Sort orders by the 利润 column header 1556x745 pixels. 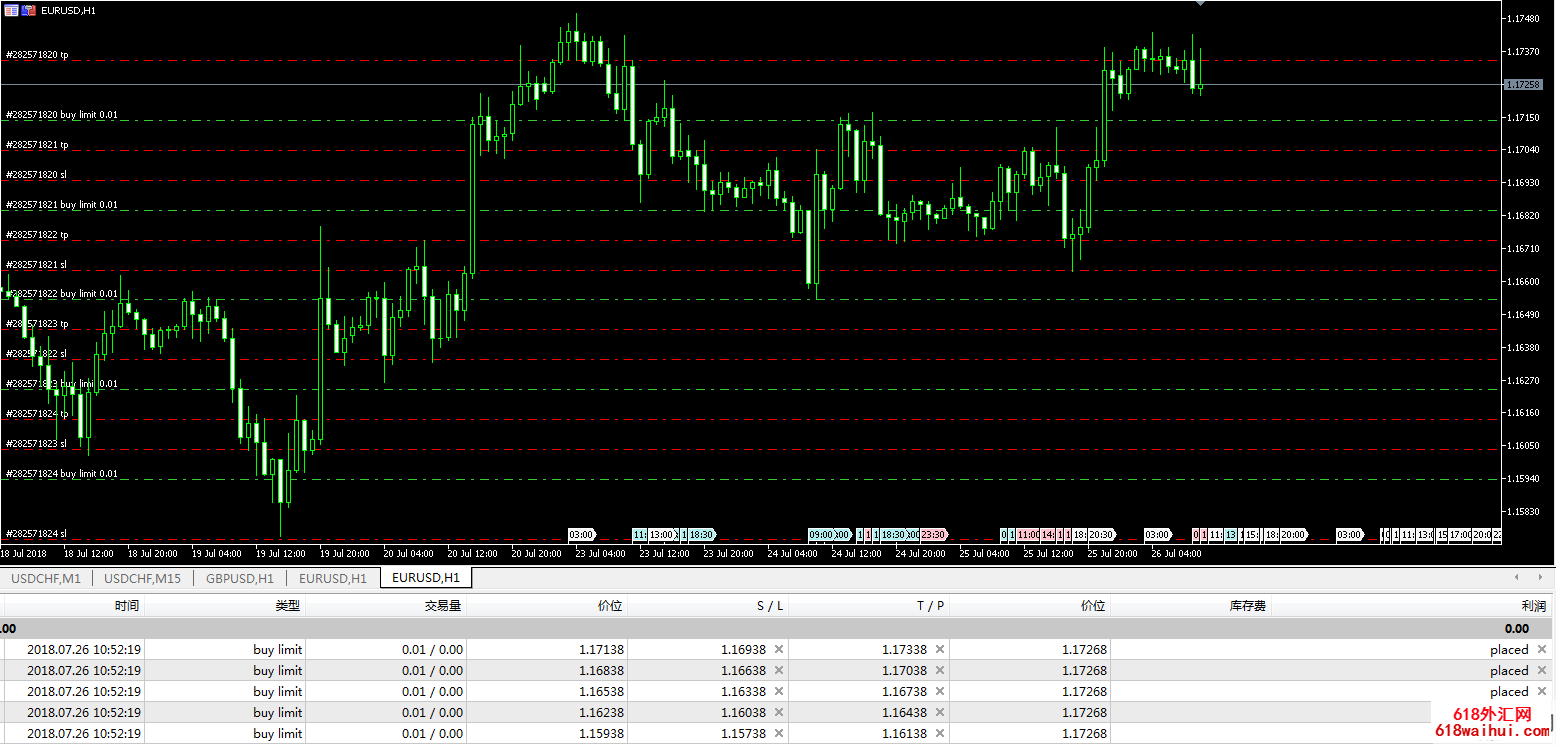pos(1533,605)
